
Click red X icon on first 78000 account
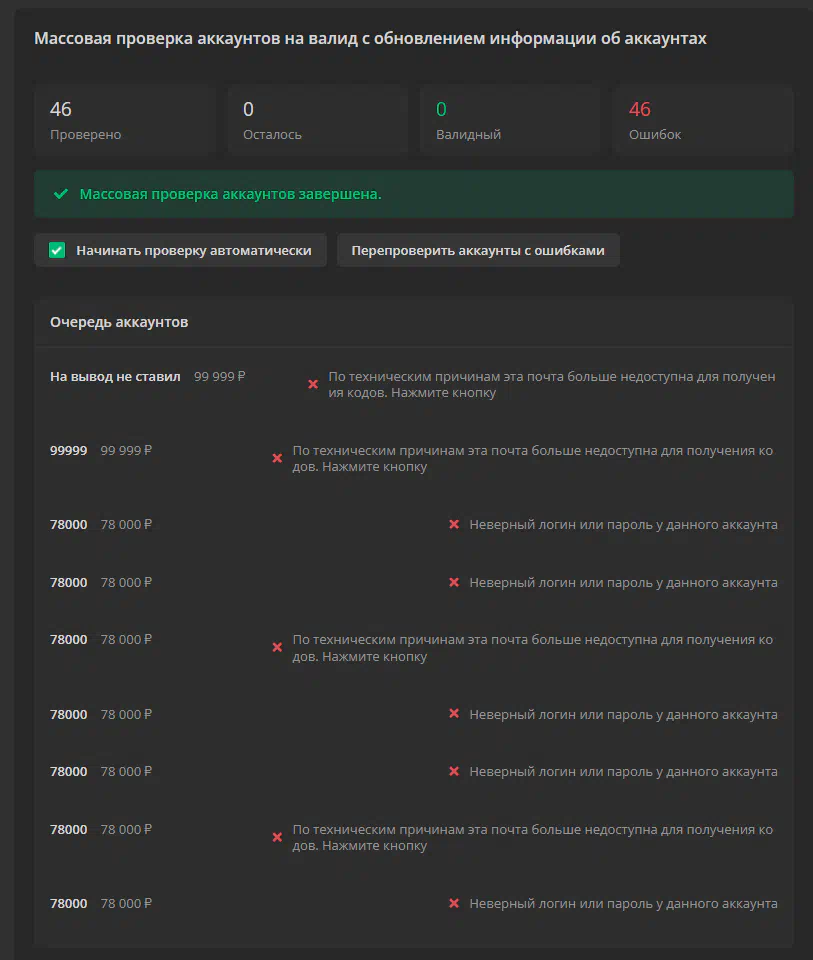454,524
